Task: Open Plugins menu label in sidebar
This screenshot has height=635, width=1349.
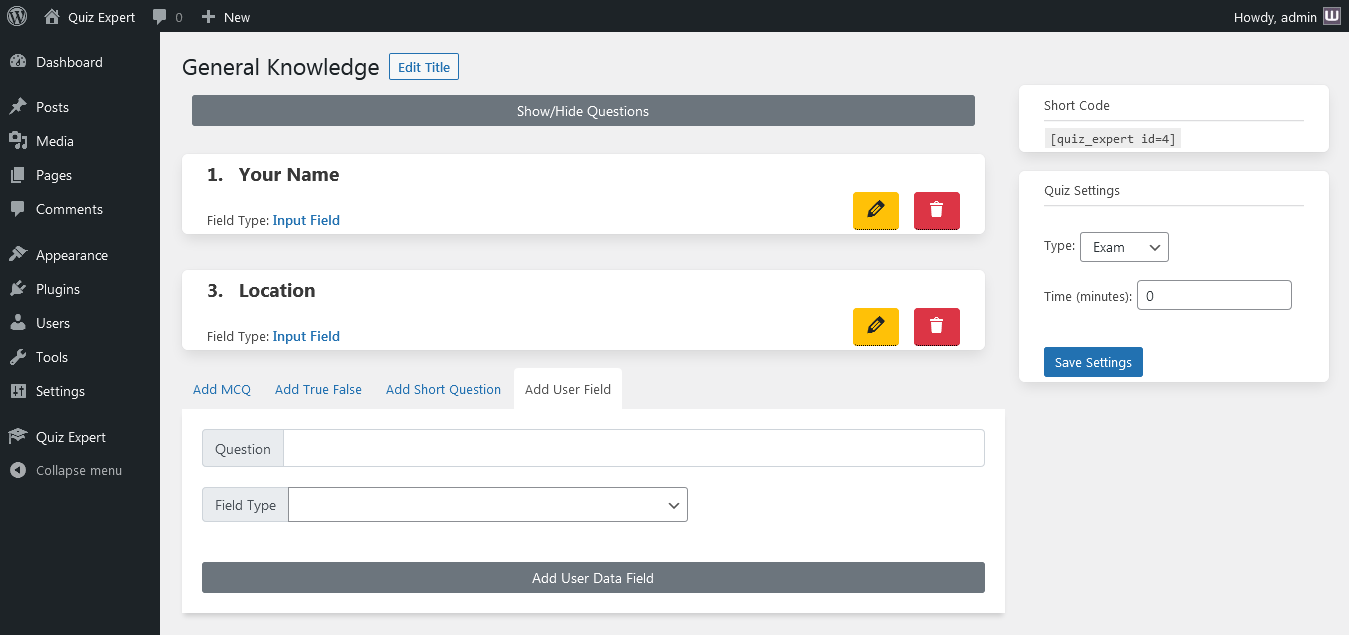Action: click(58, 289)
